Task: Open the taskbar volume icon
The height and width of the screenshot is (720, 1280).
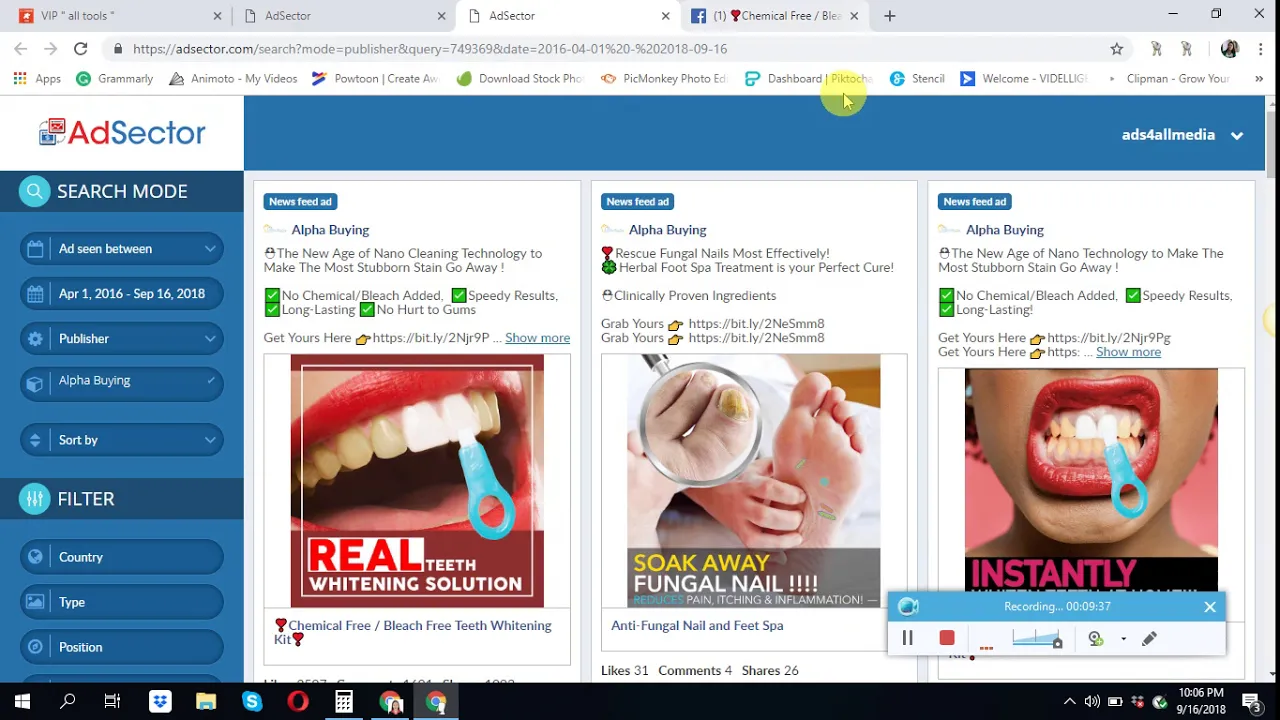Action: coord(1092,702)
